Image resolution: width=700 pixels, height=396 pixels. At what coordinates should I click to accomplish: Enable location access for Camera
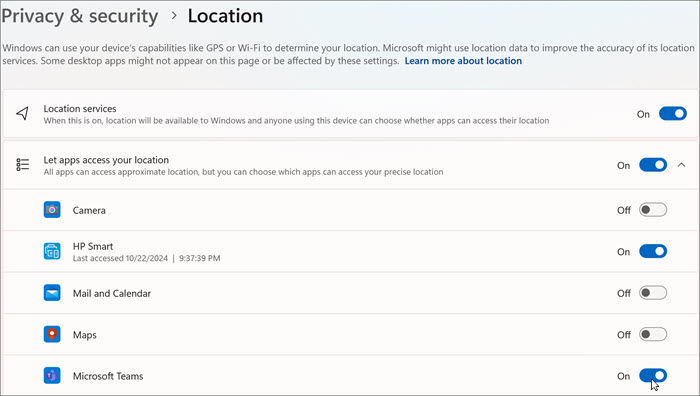tap(653, 209)
